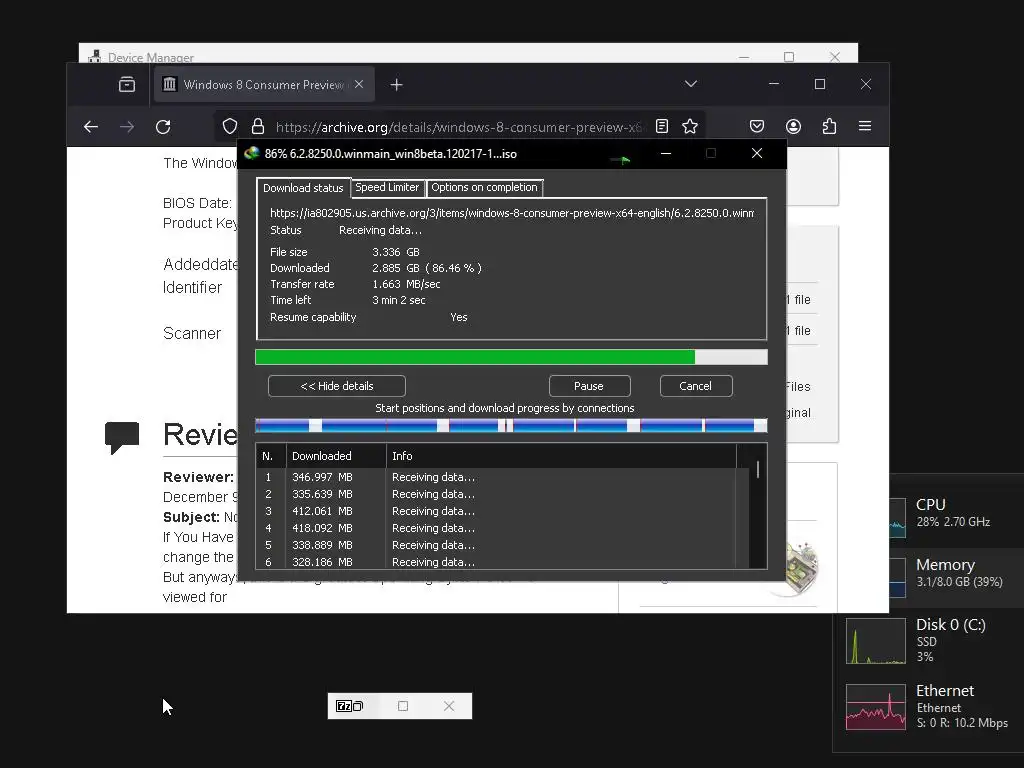Click the Reviews speech bubble icon
1024x768 pixels.
click(122, 437)
